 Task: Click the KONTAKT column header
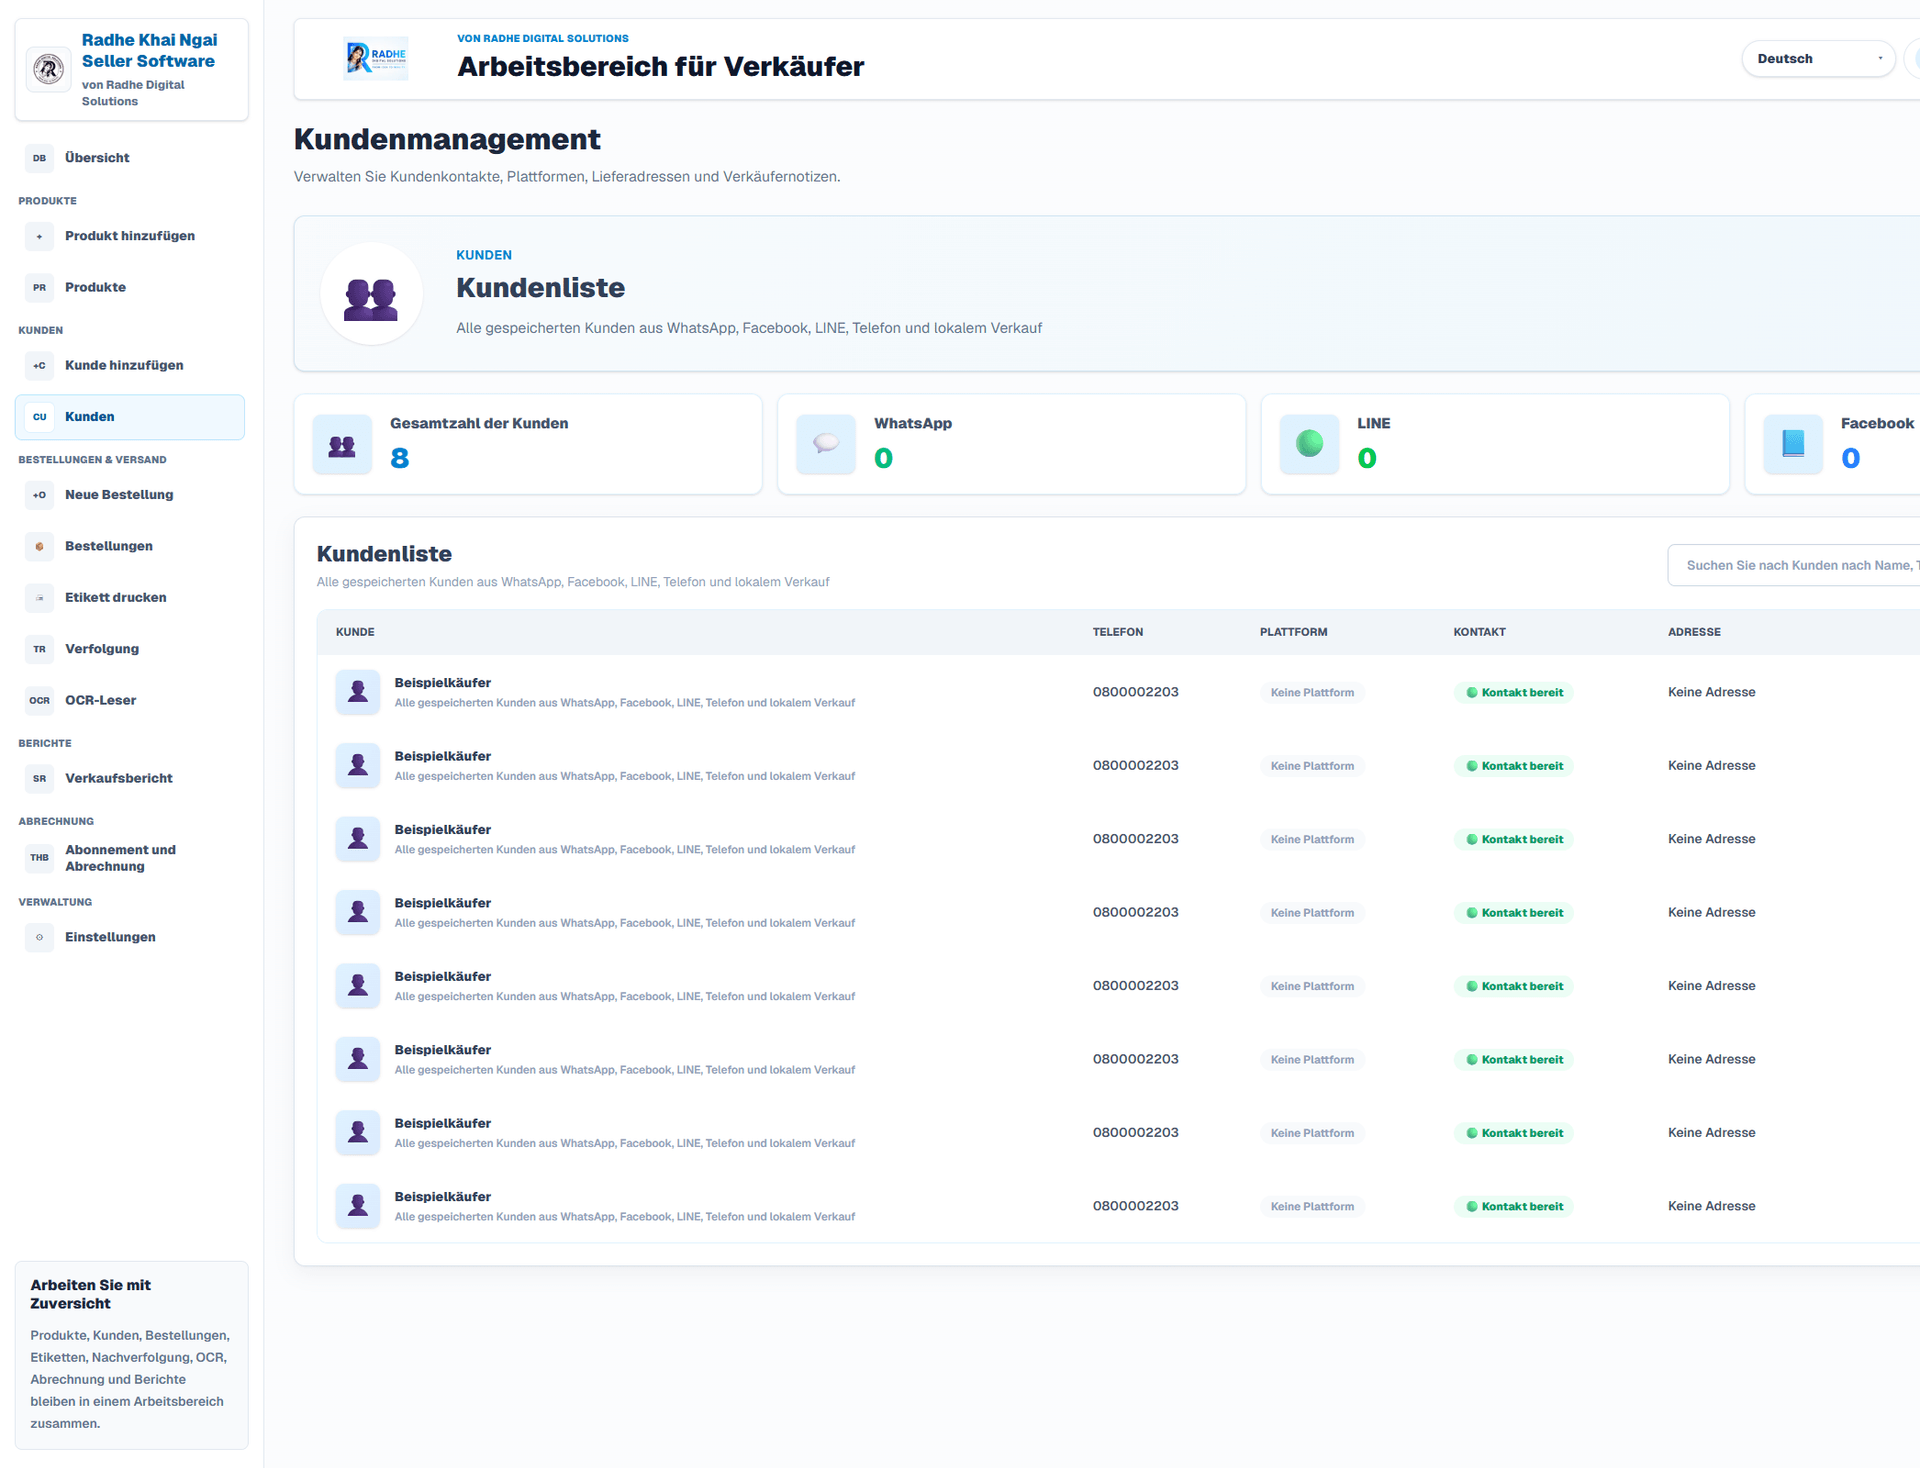tap(1480, 633)
